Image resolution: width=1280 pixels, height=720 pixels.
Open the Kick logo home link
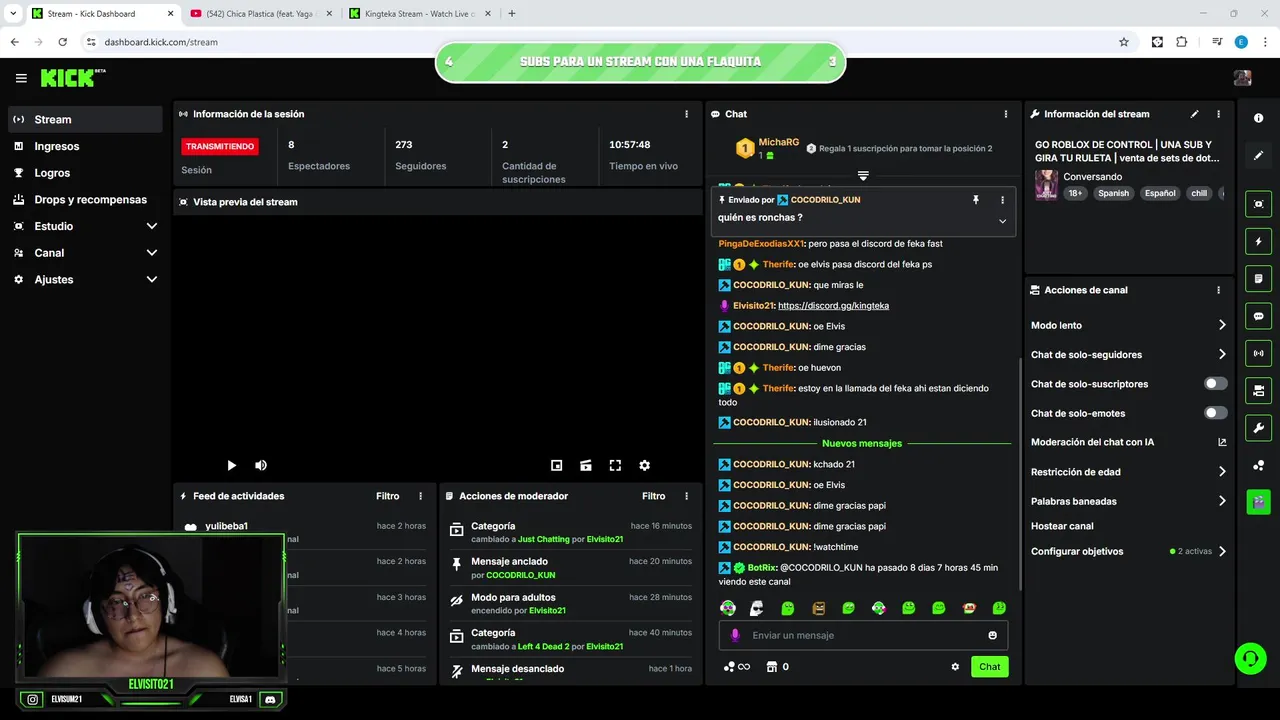tap(72, 78)
